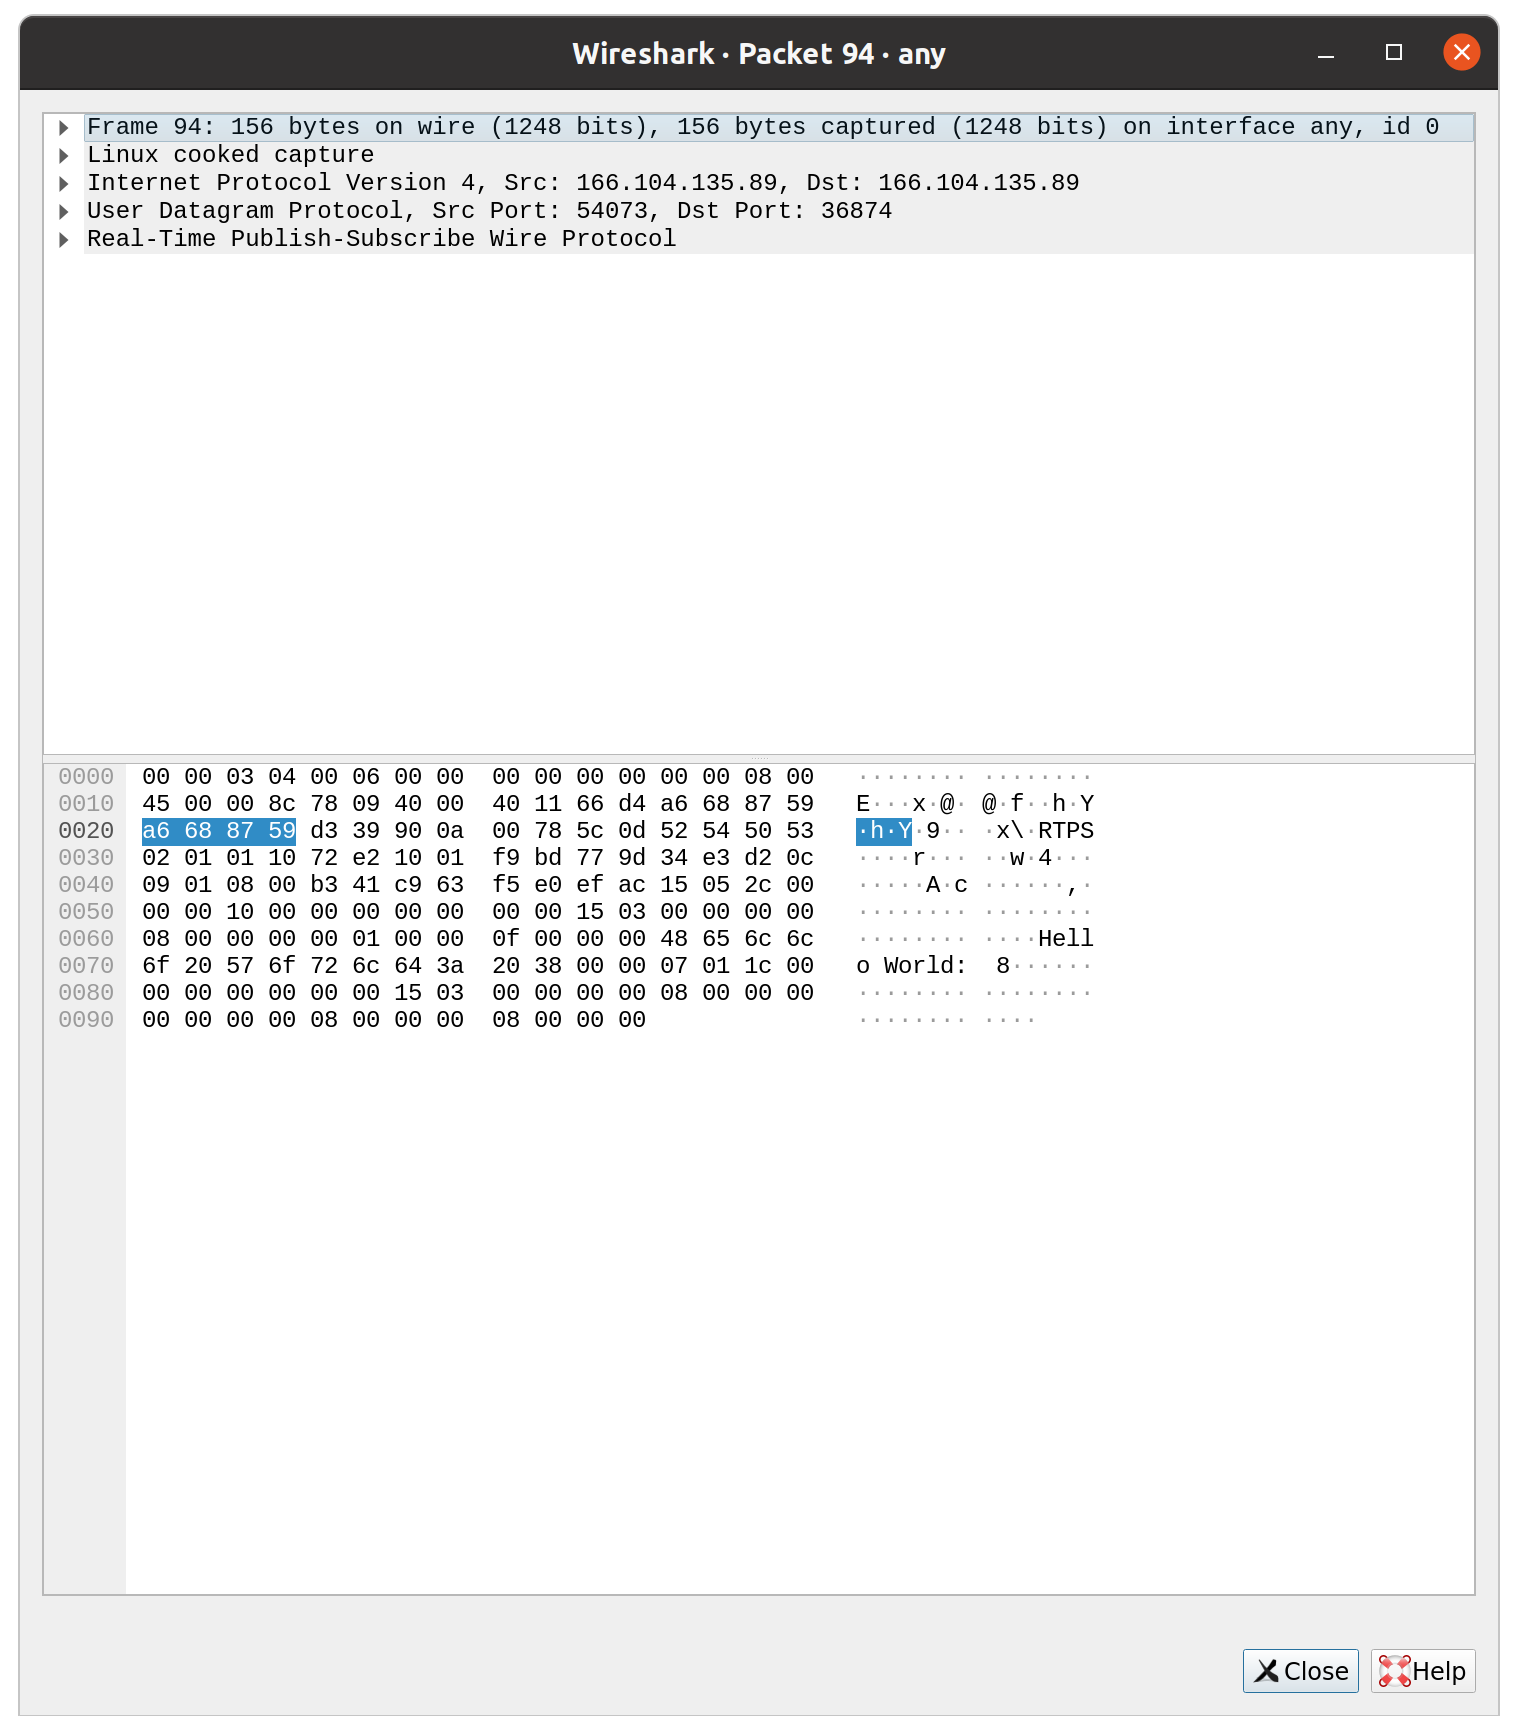Expand the Frame 94 tree row

tap(64, 127)
